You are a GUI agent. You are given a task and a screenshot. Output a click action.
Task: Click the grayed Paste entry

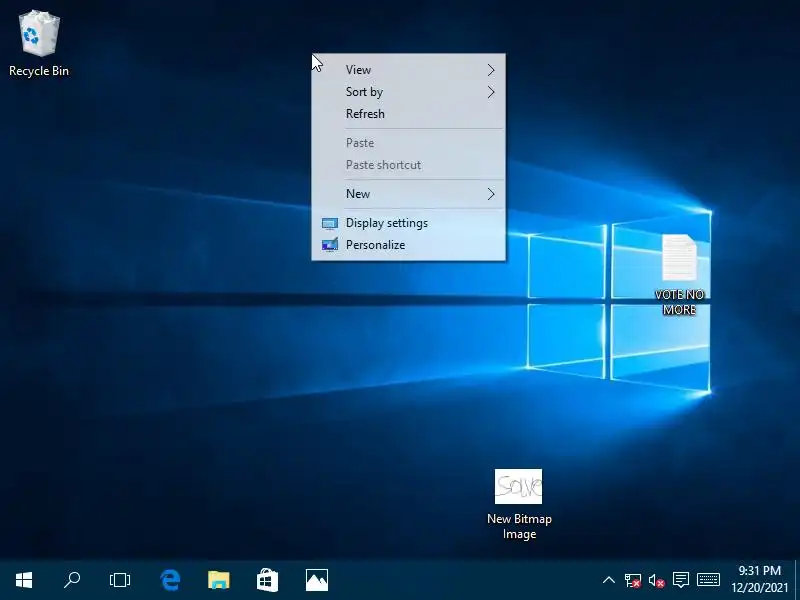(409, 143)
